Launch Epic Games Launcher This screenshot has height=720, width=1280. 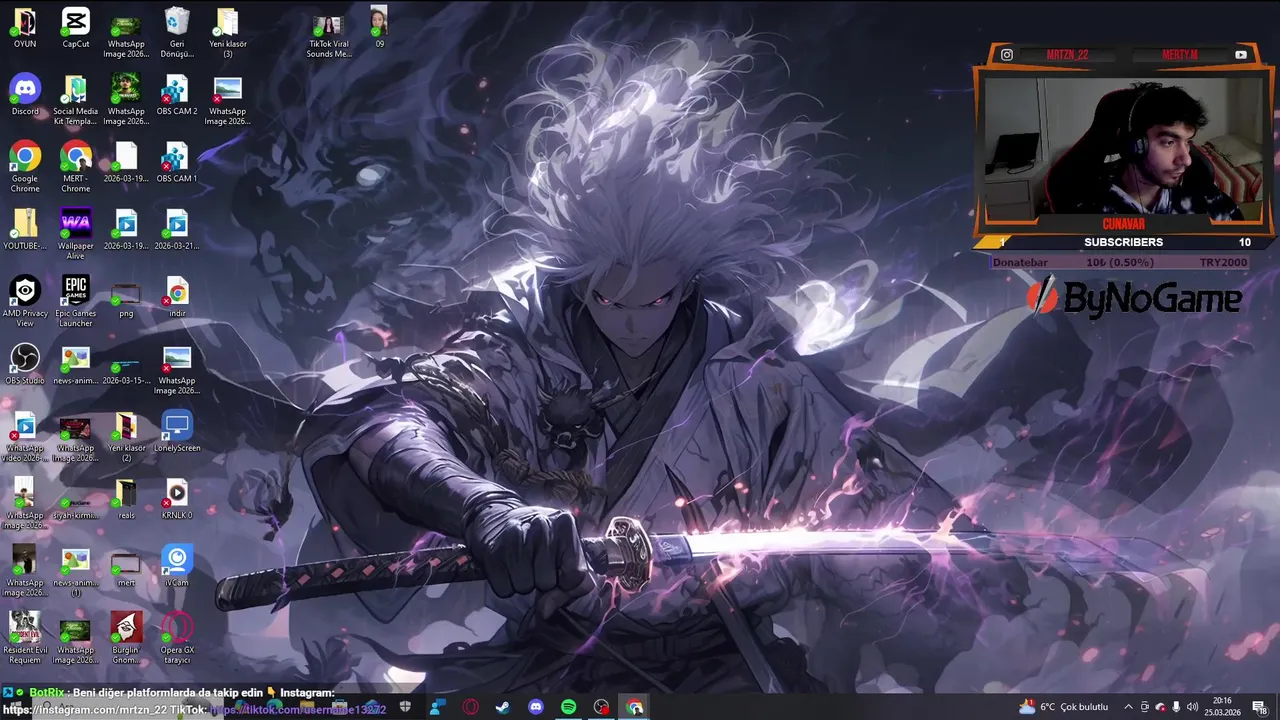tap(76, 301)
